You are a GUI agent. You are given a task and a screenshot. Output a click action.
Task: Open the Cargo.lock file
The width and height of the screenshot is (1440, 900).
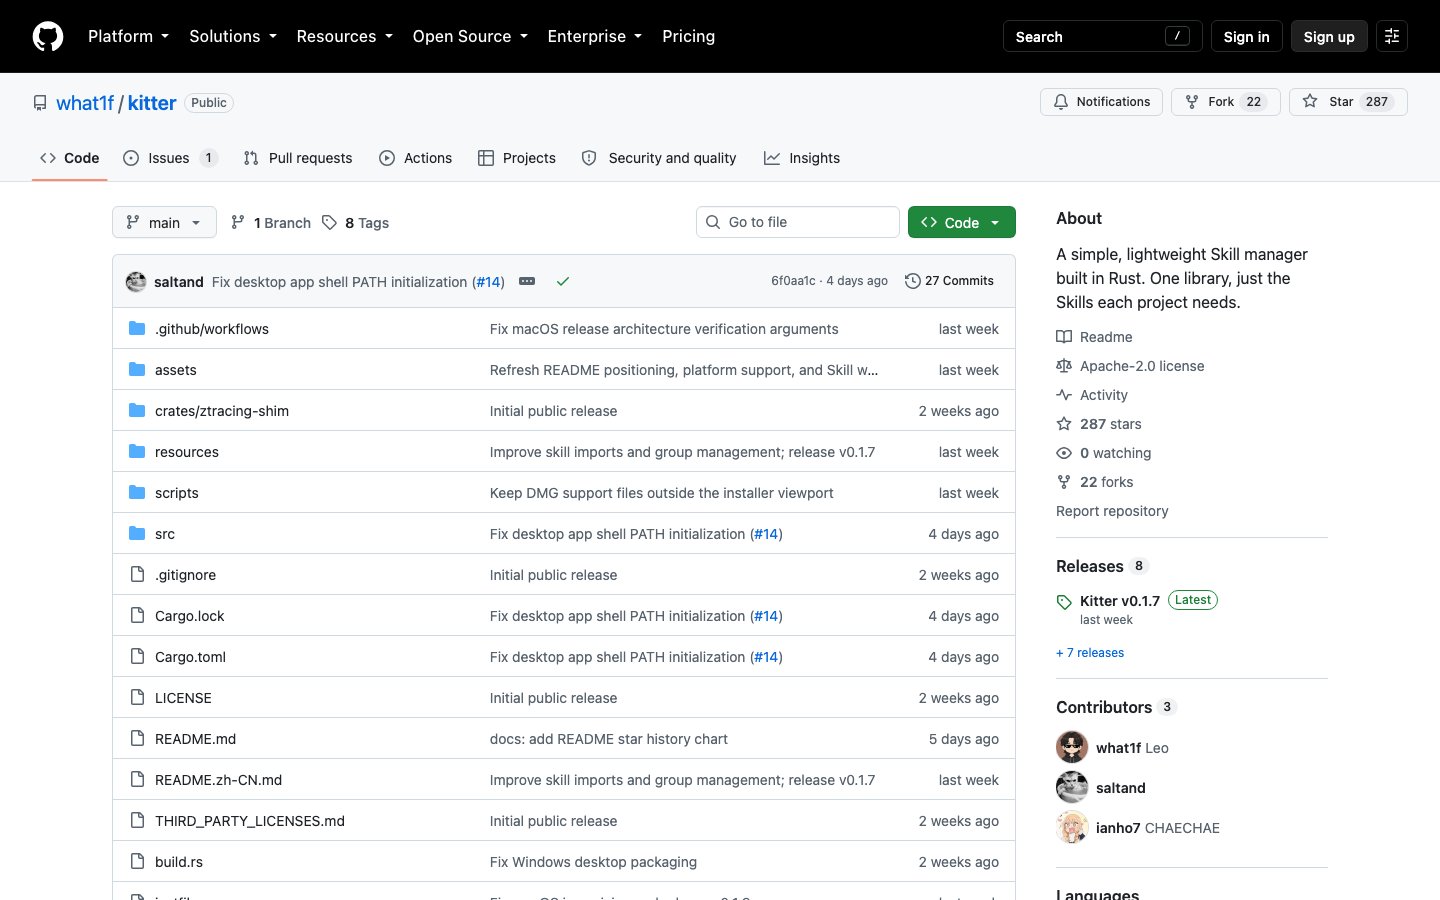(x=190, y=616)
